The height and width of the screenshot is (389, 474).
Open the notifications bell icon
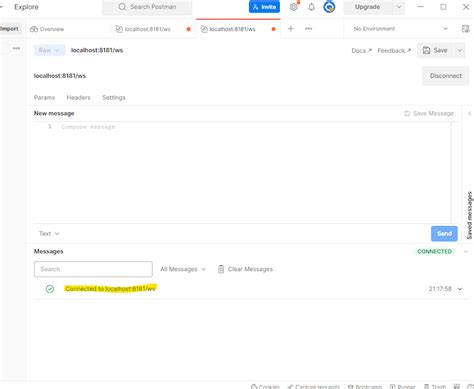coord(311,7)
